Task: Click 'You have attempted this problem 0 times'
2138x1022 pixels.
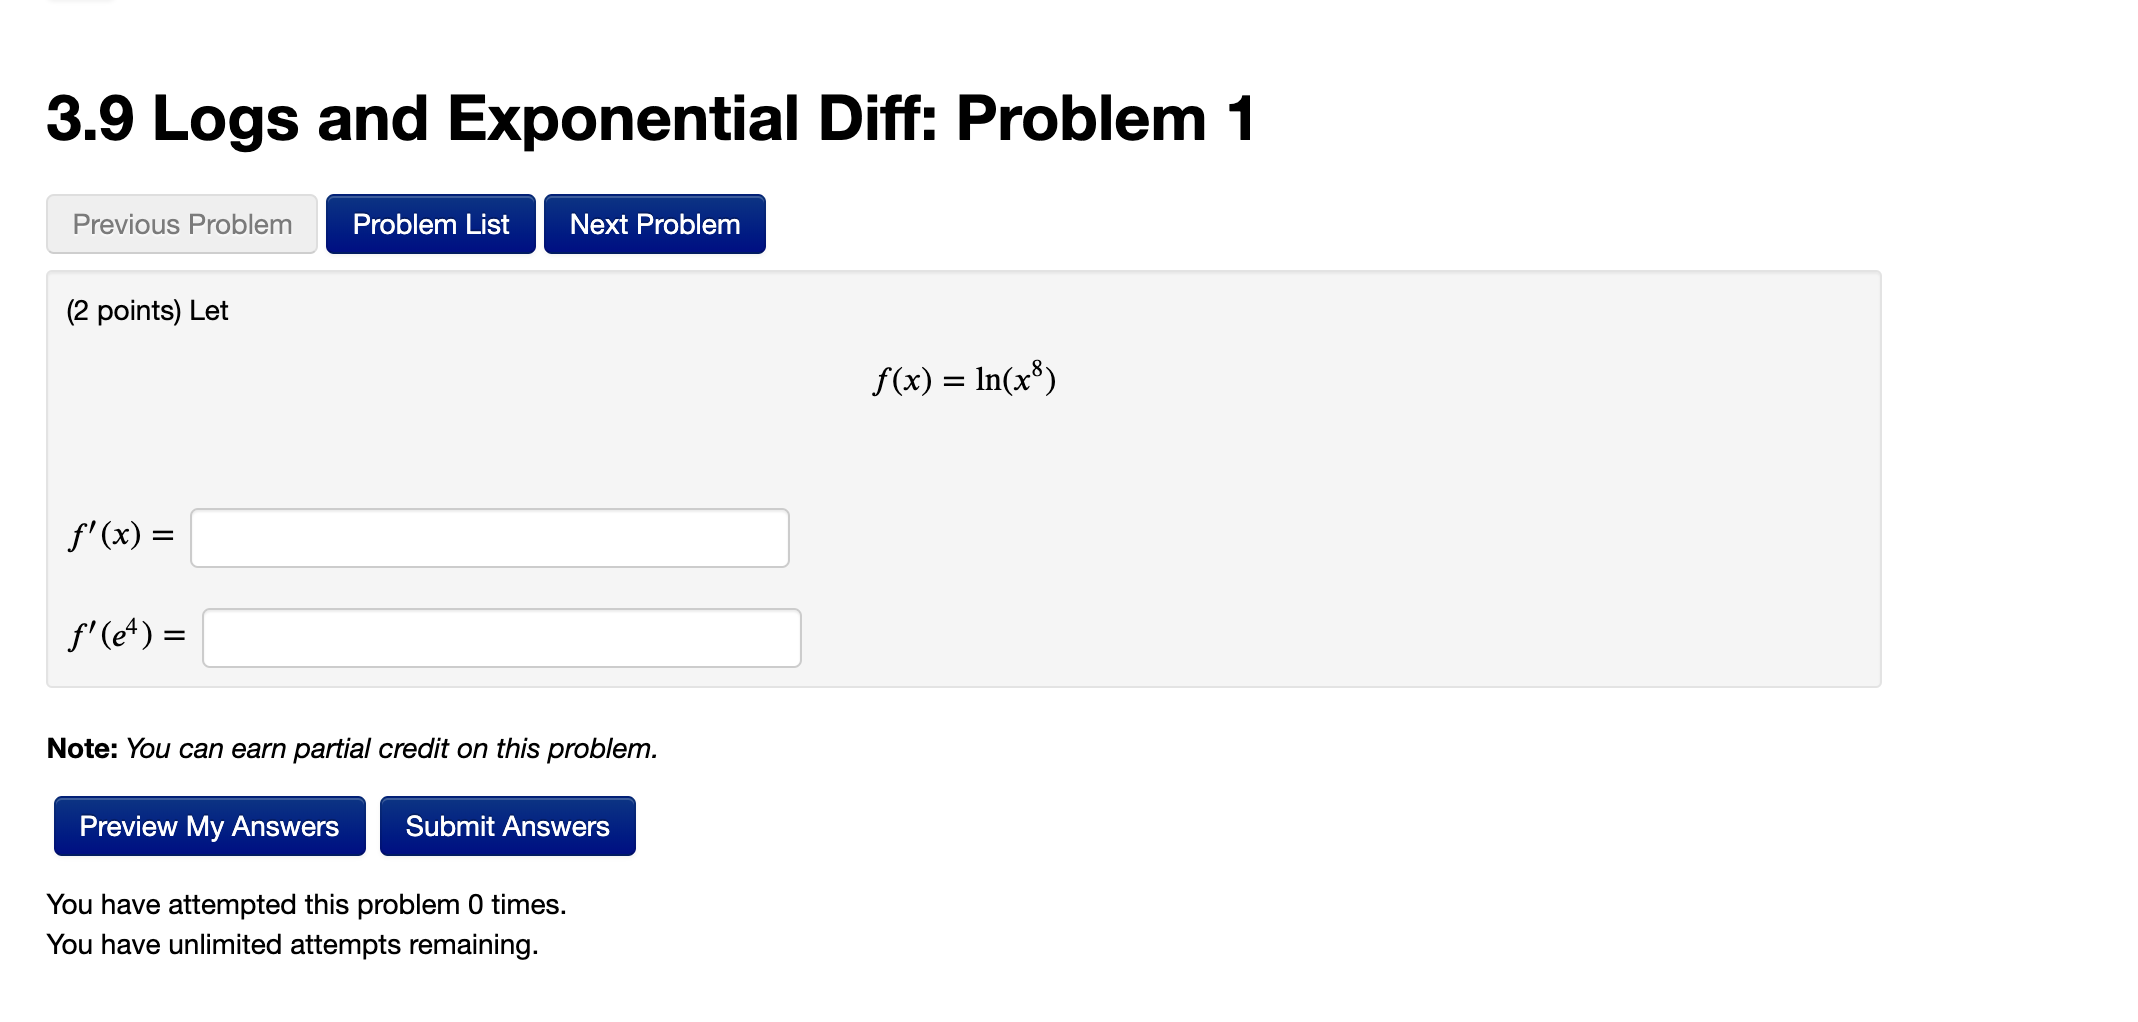Action: (x=307, y=904)
